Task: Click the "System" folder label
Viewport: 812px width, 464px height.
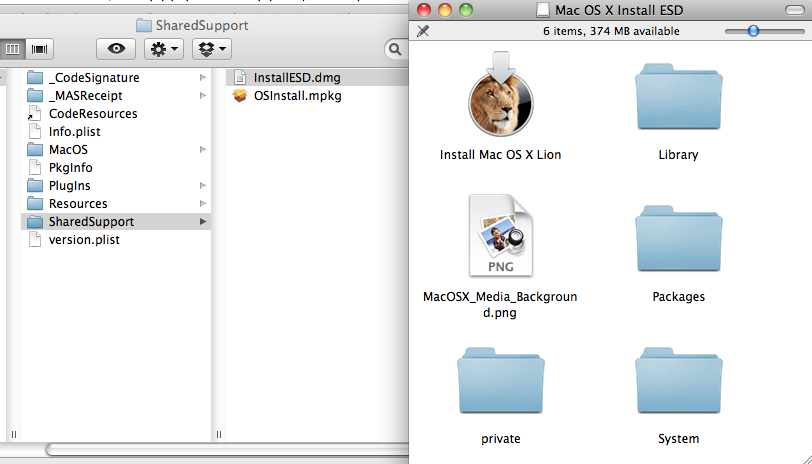Action: [678, 439]
